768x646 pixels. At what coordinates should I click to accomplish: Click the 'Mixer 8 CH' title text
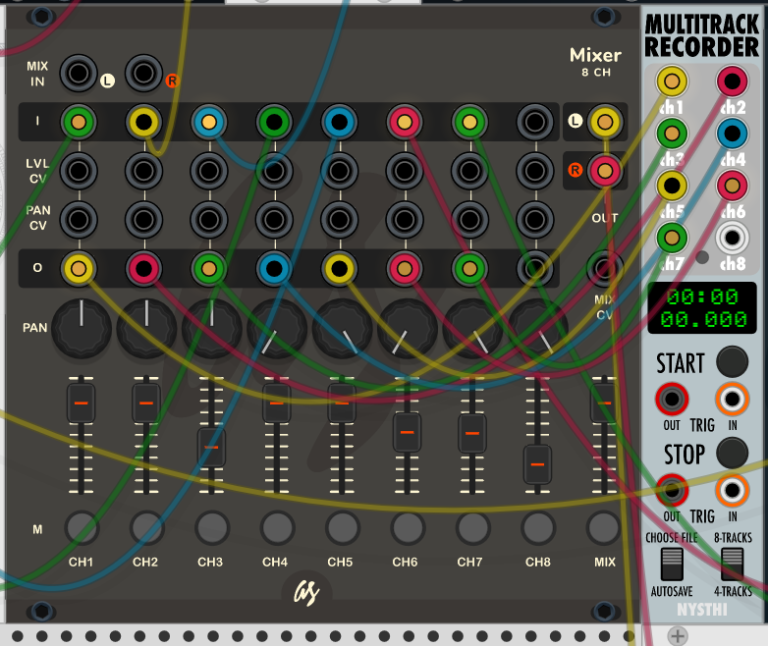pos(596,61)
